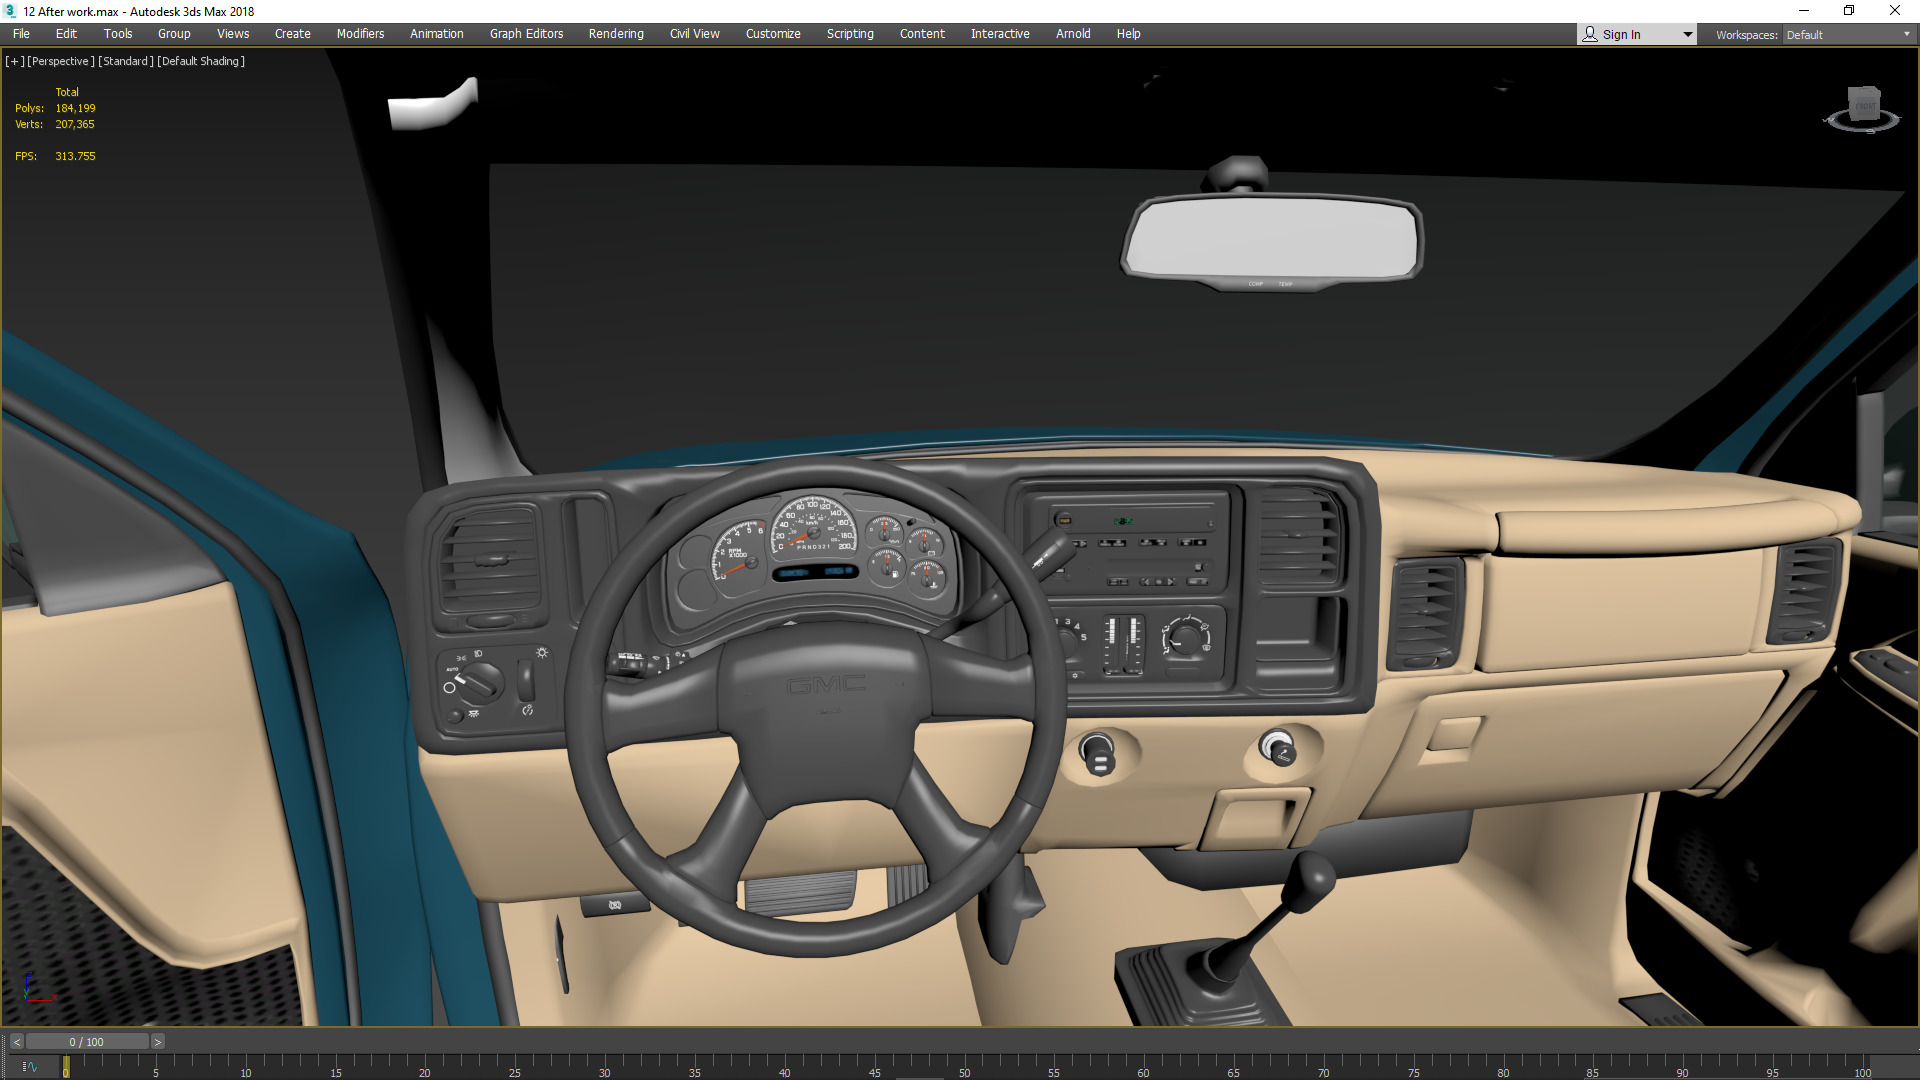The image size is (1920, 1080).
Task: Open the [Standard] viewport quality menu
Action: tap(126, 61)
